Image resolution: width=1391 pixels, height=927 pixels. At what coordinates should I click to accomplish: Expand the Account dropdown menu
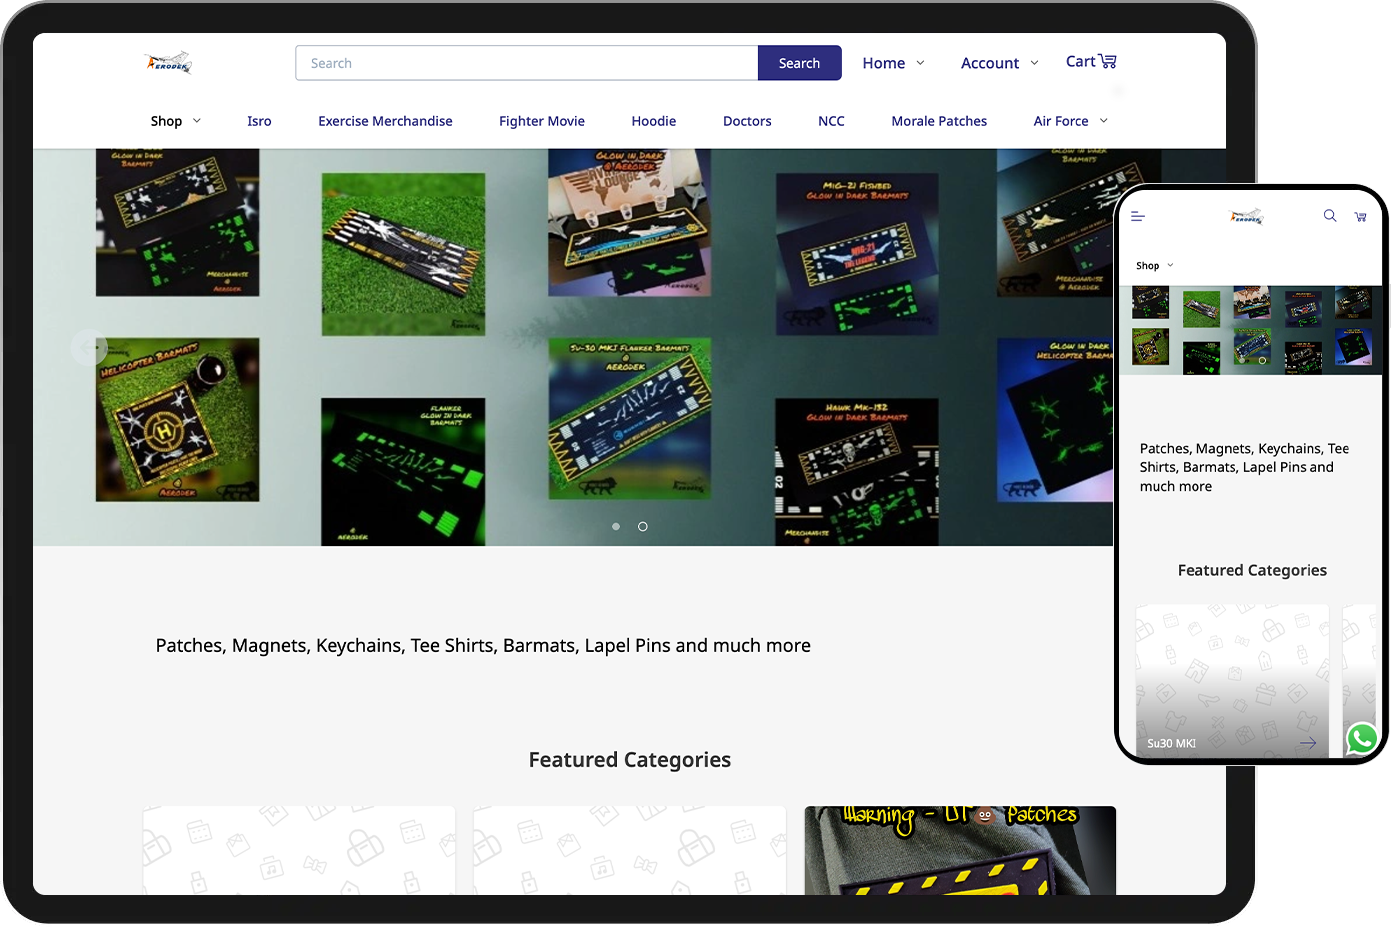[x=999, y=63]
